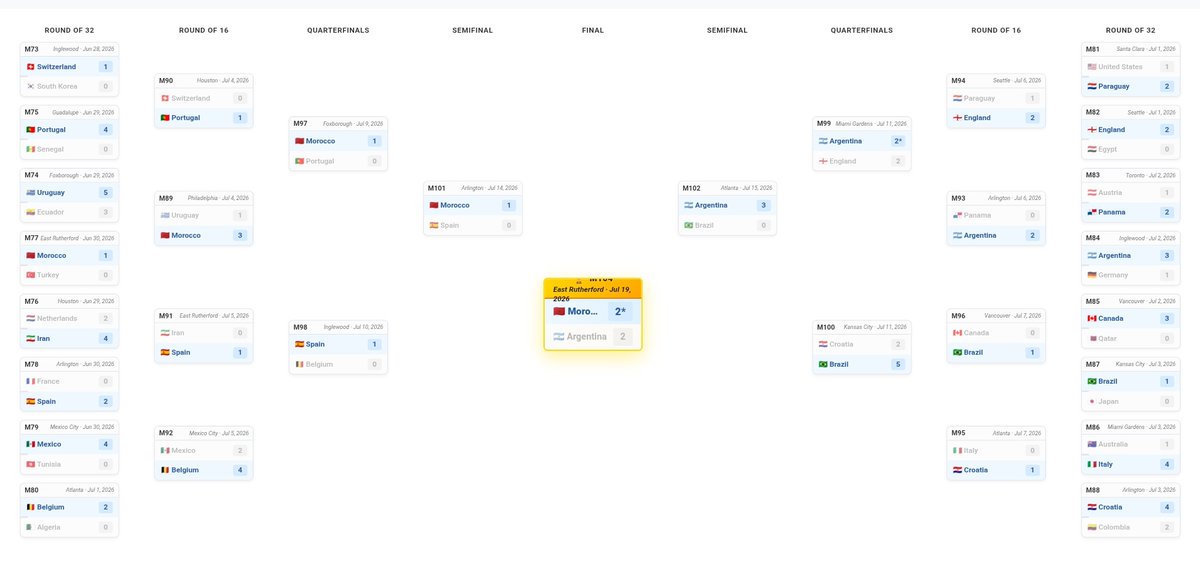Click Argentina's score 3 in M102
Viewport: 1200px width, 573px height.
(x=764, y=206)
